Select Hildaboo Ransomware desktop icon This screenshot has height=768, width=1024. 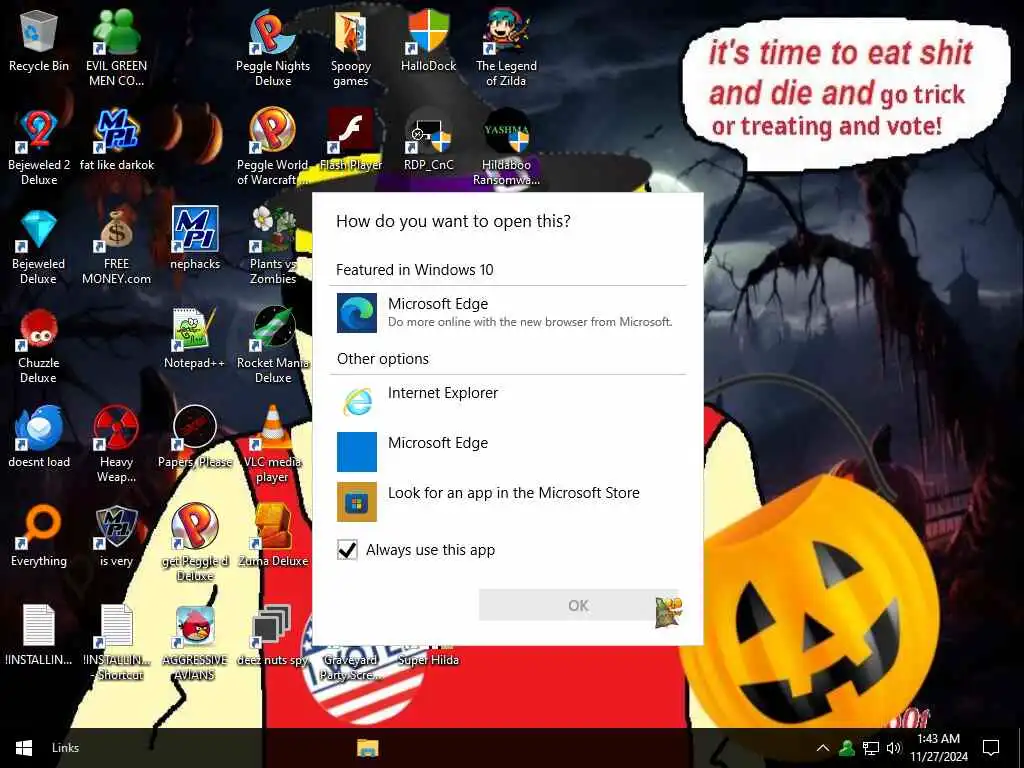506,147
